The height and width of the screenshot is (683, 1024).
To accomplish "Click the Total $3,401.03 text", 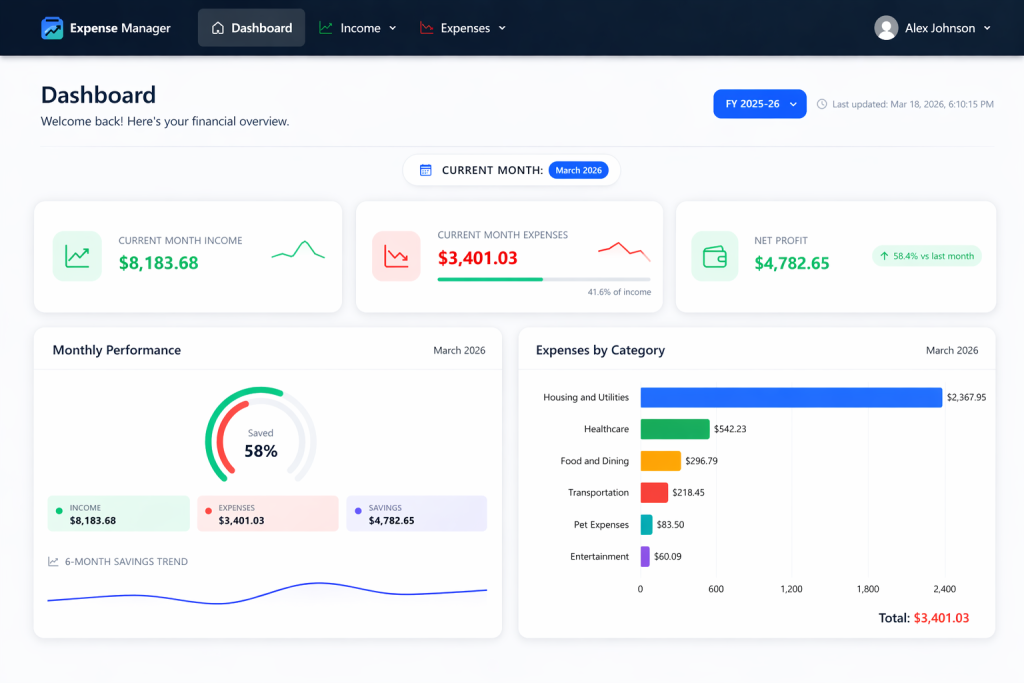I will [923, 618].
